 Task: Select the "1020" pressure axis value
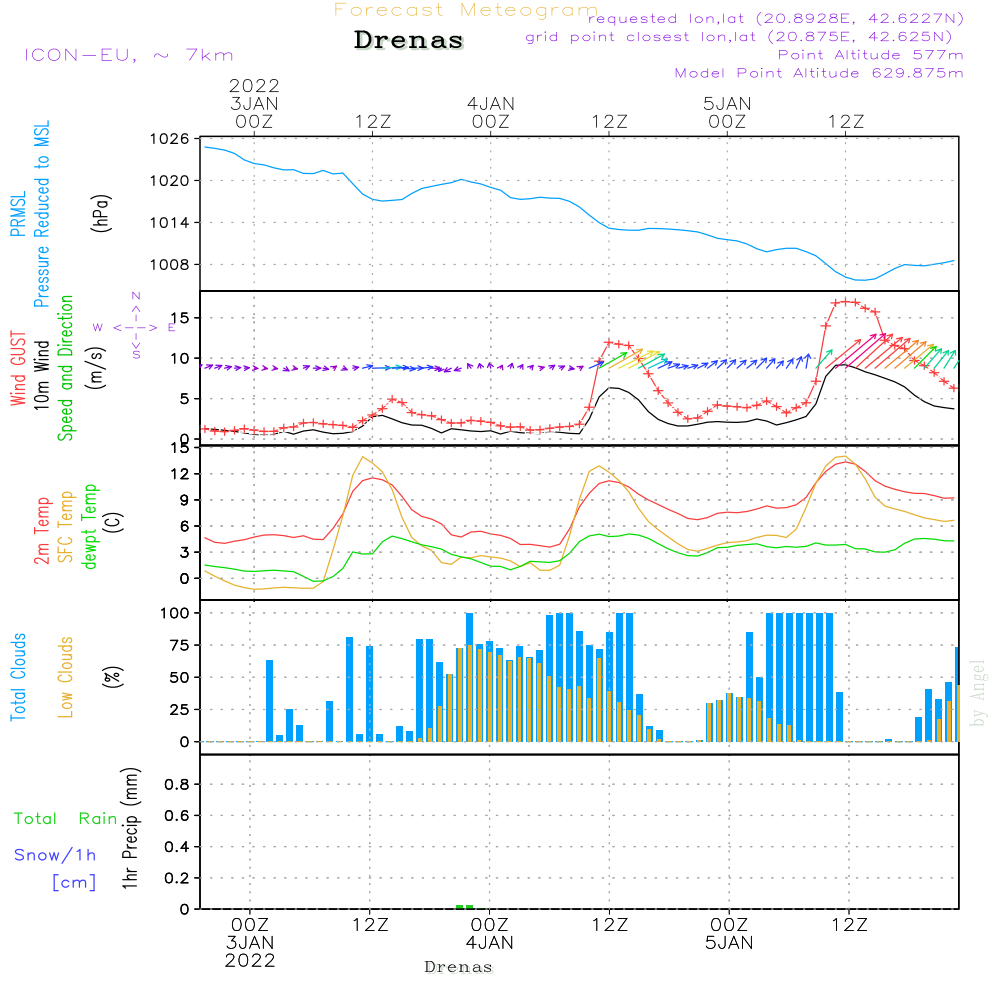tap(170, 181)
